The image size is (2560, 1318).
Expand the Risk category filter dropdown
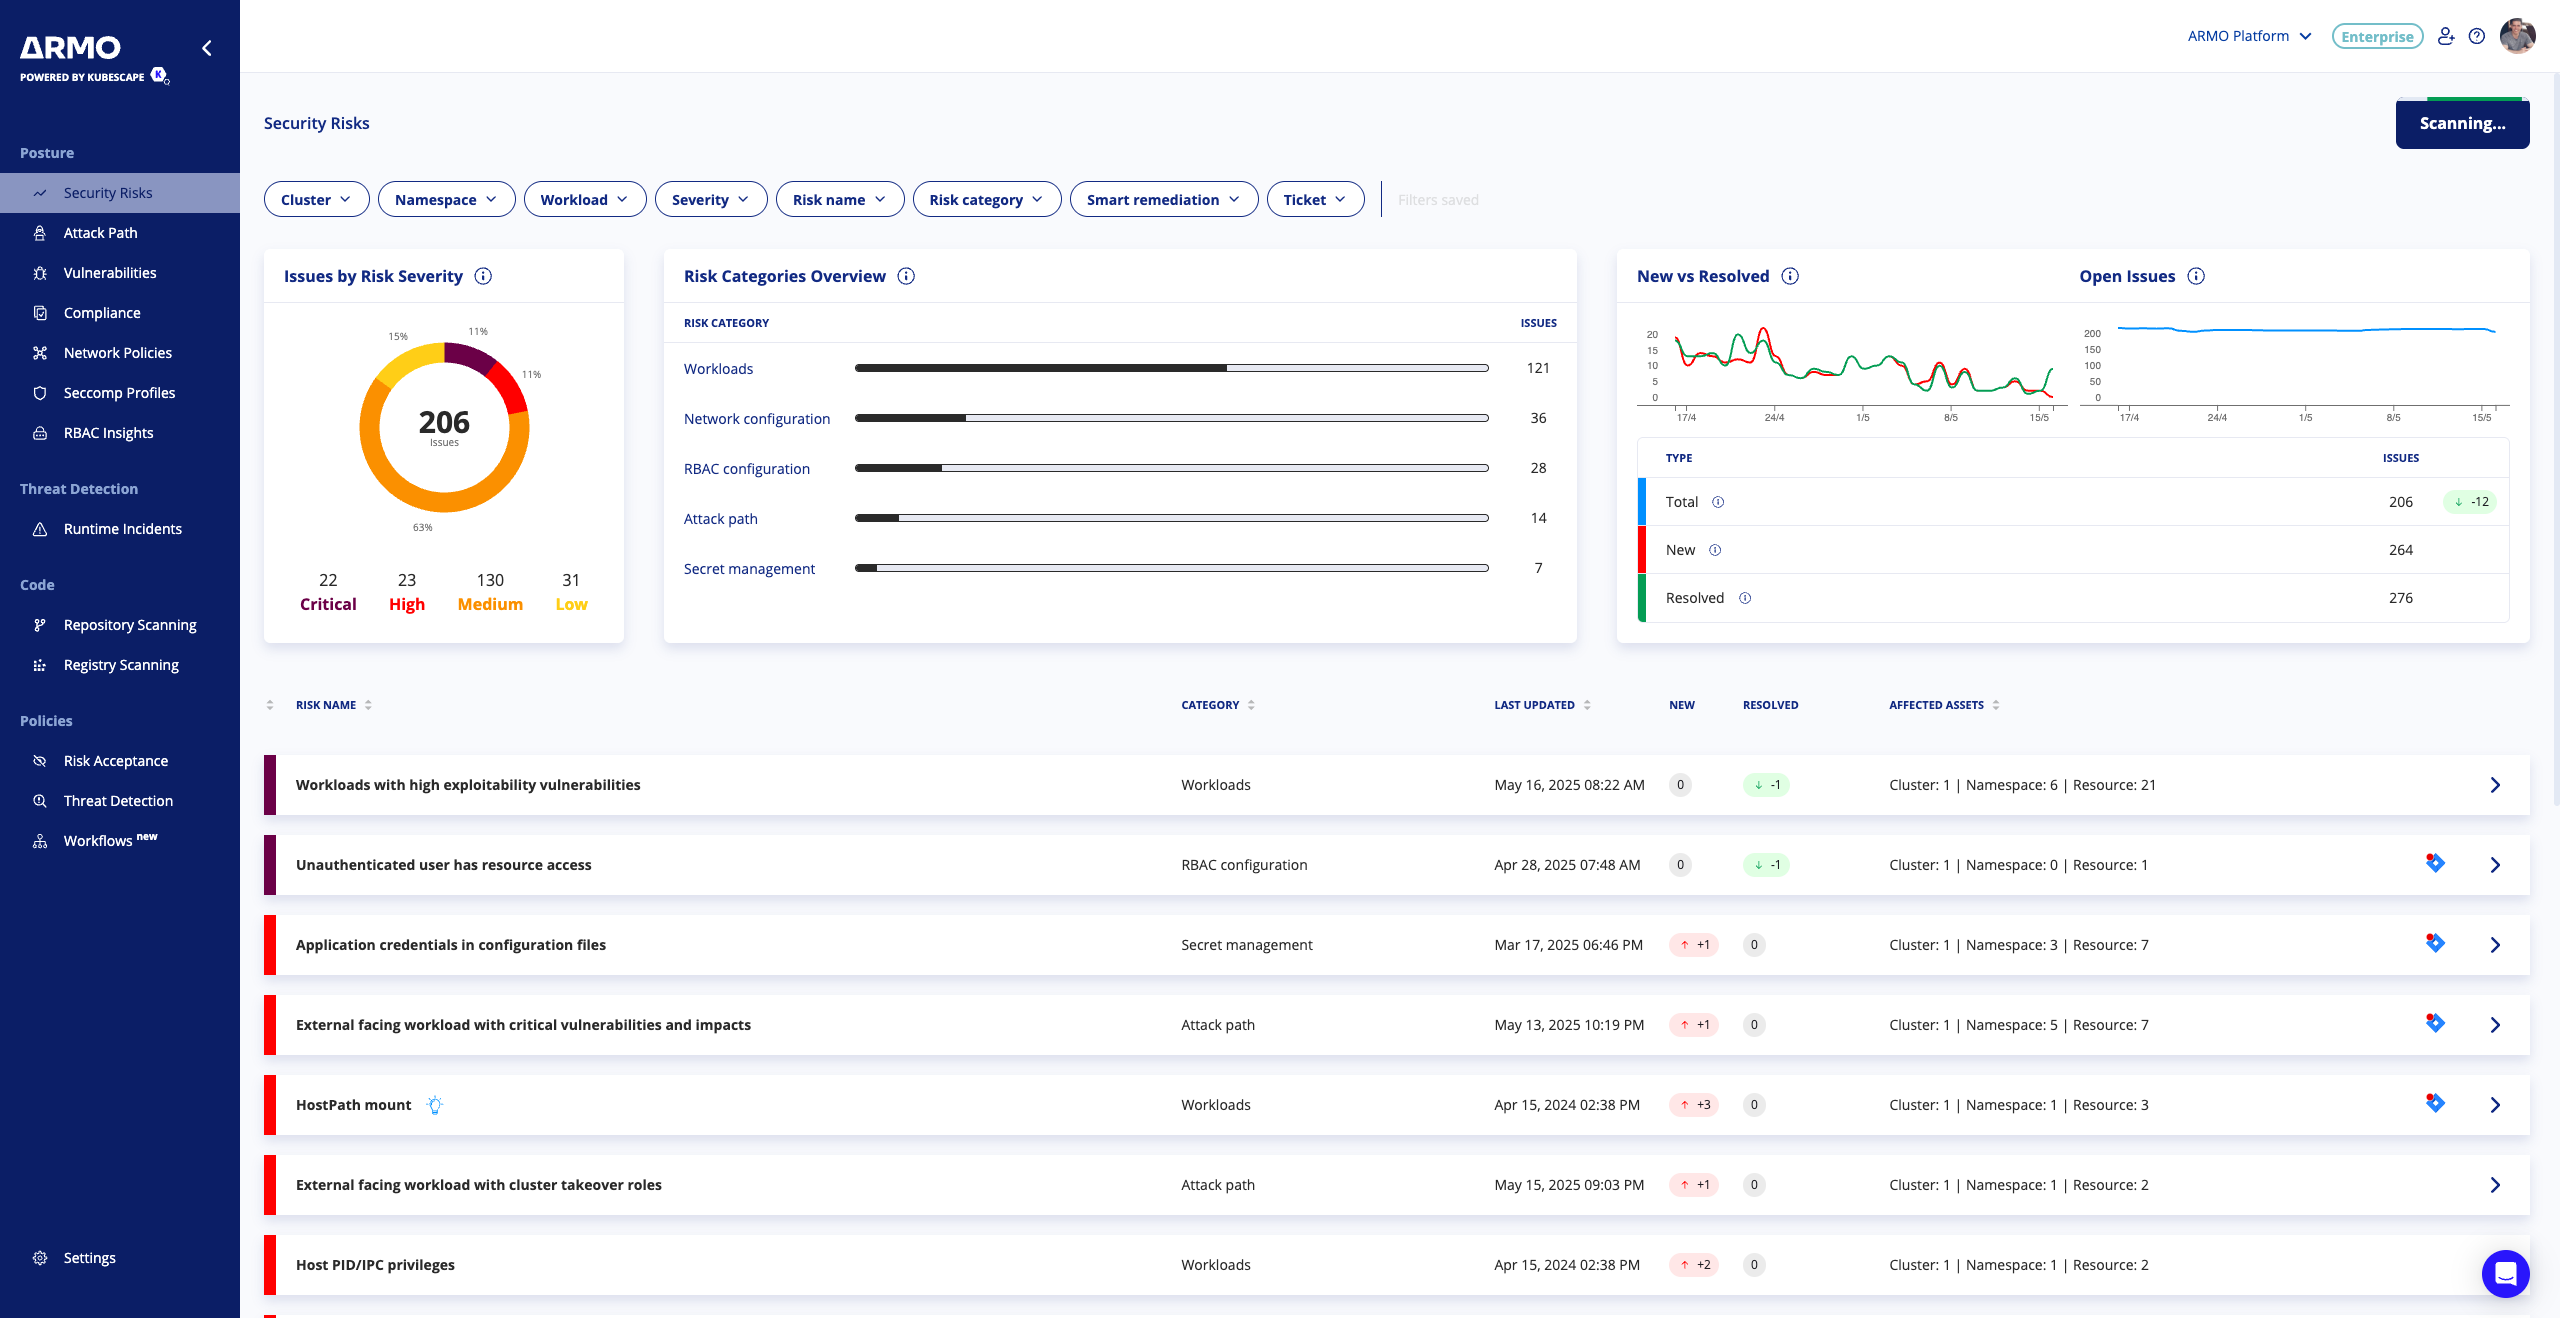986,200
